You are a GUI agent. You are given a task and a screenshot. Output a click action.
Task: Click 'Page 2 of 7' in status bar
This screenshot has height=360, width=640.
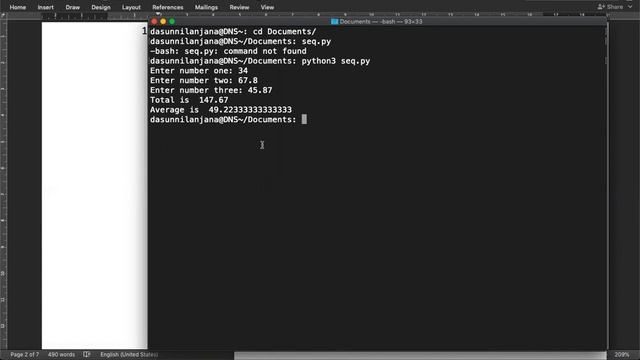[x=24, y=354]
